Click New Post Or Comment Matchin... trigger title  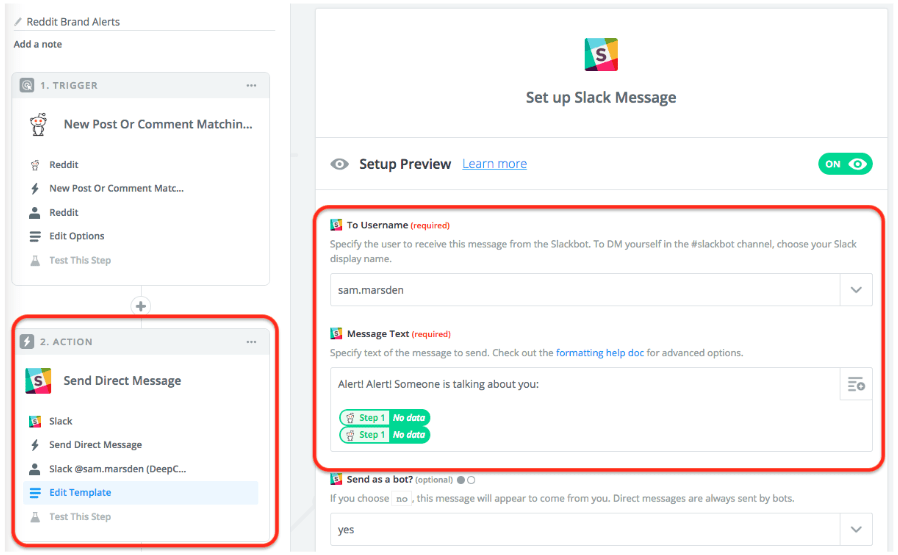point(158,124)
